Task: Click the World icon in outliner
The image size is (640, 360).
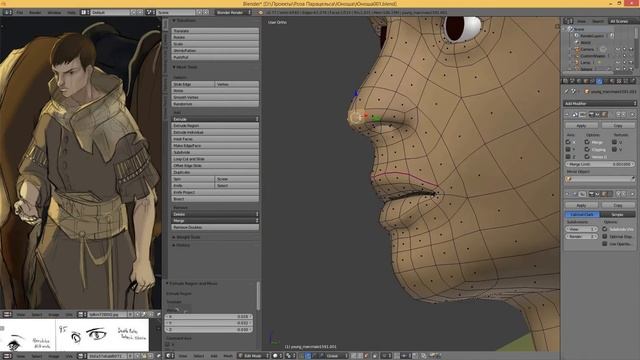Action: click(577, 42)
